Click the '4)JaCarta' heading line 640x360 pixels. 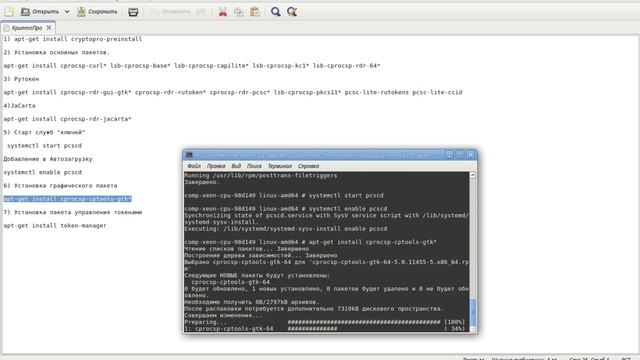pyautogui.click(x=19, y=106)
